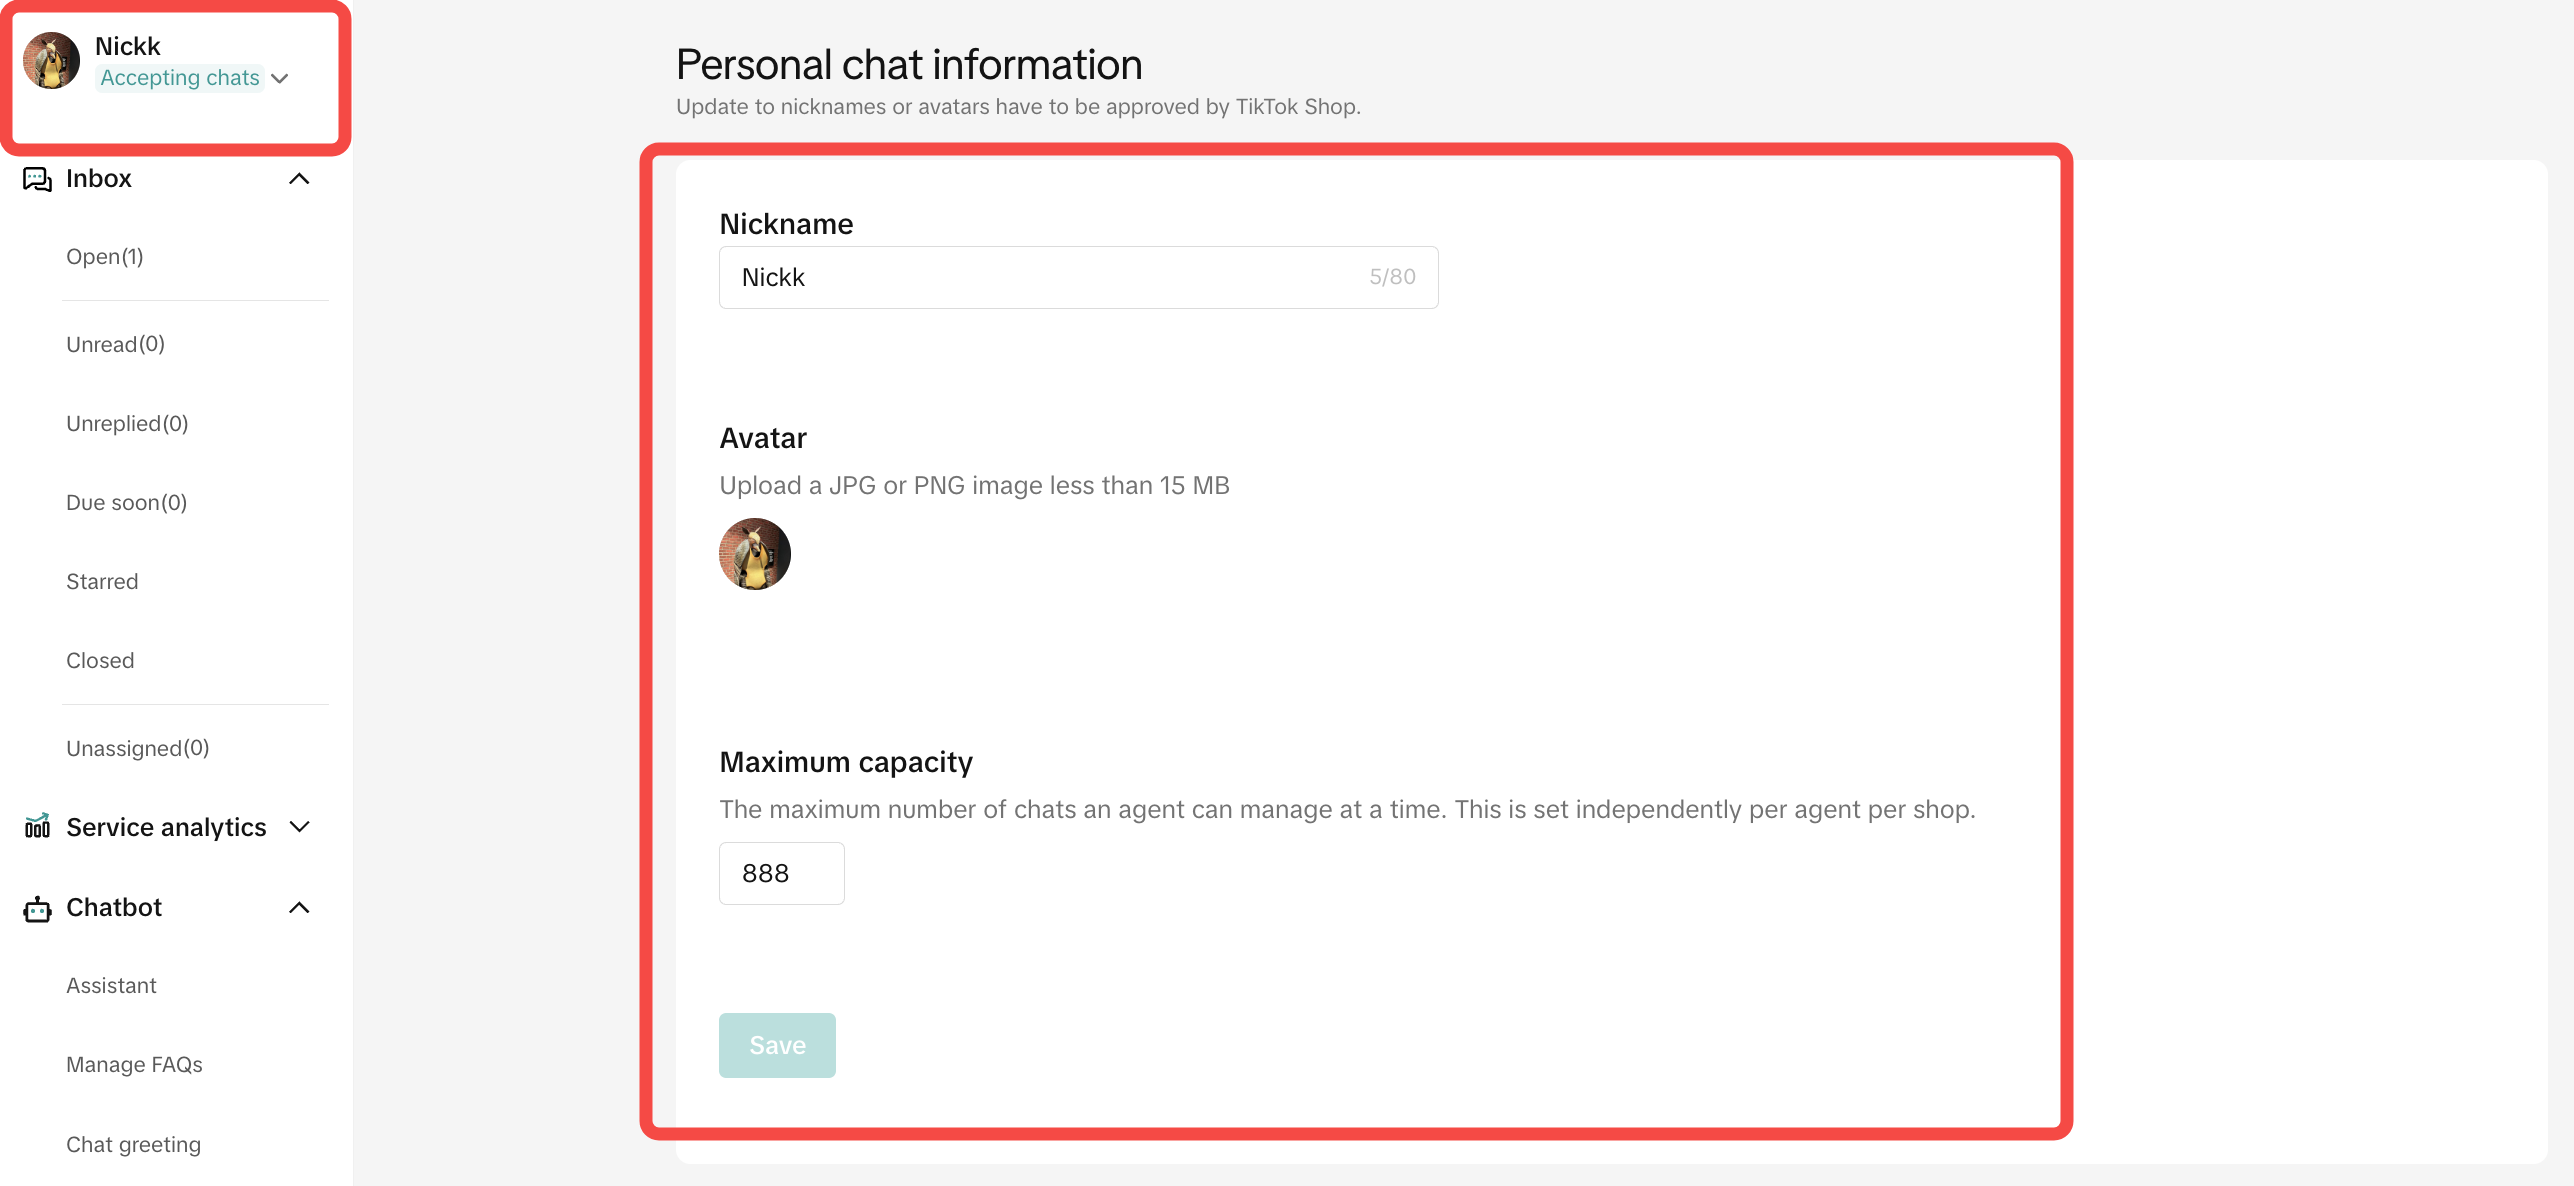The height and width of the screenshot is (1186, 2574).
Task: Focus the Maximum capacity number field
Action: (x=781, y=874)
